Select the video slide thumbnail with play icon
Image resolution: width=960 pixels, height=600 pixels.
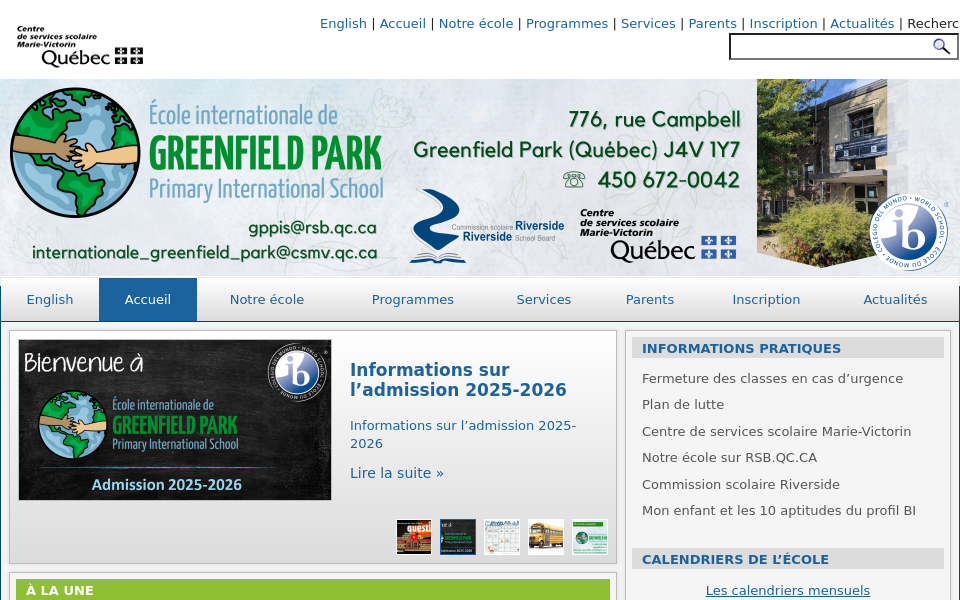point(414,537)
